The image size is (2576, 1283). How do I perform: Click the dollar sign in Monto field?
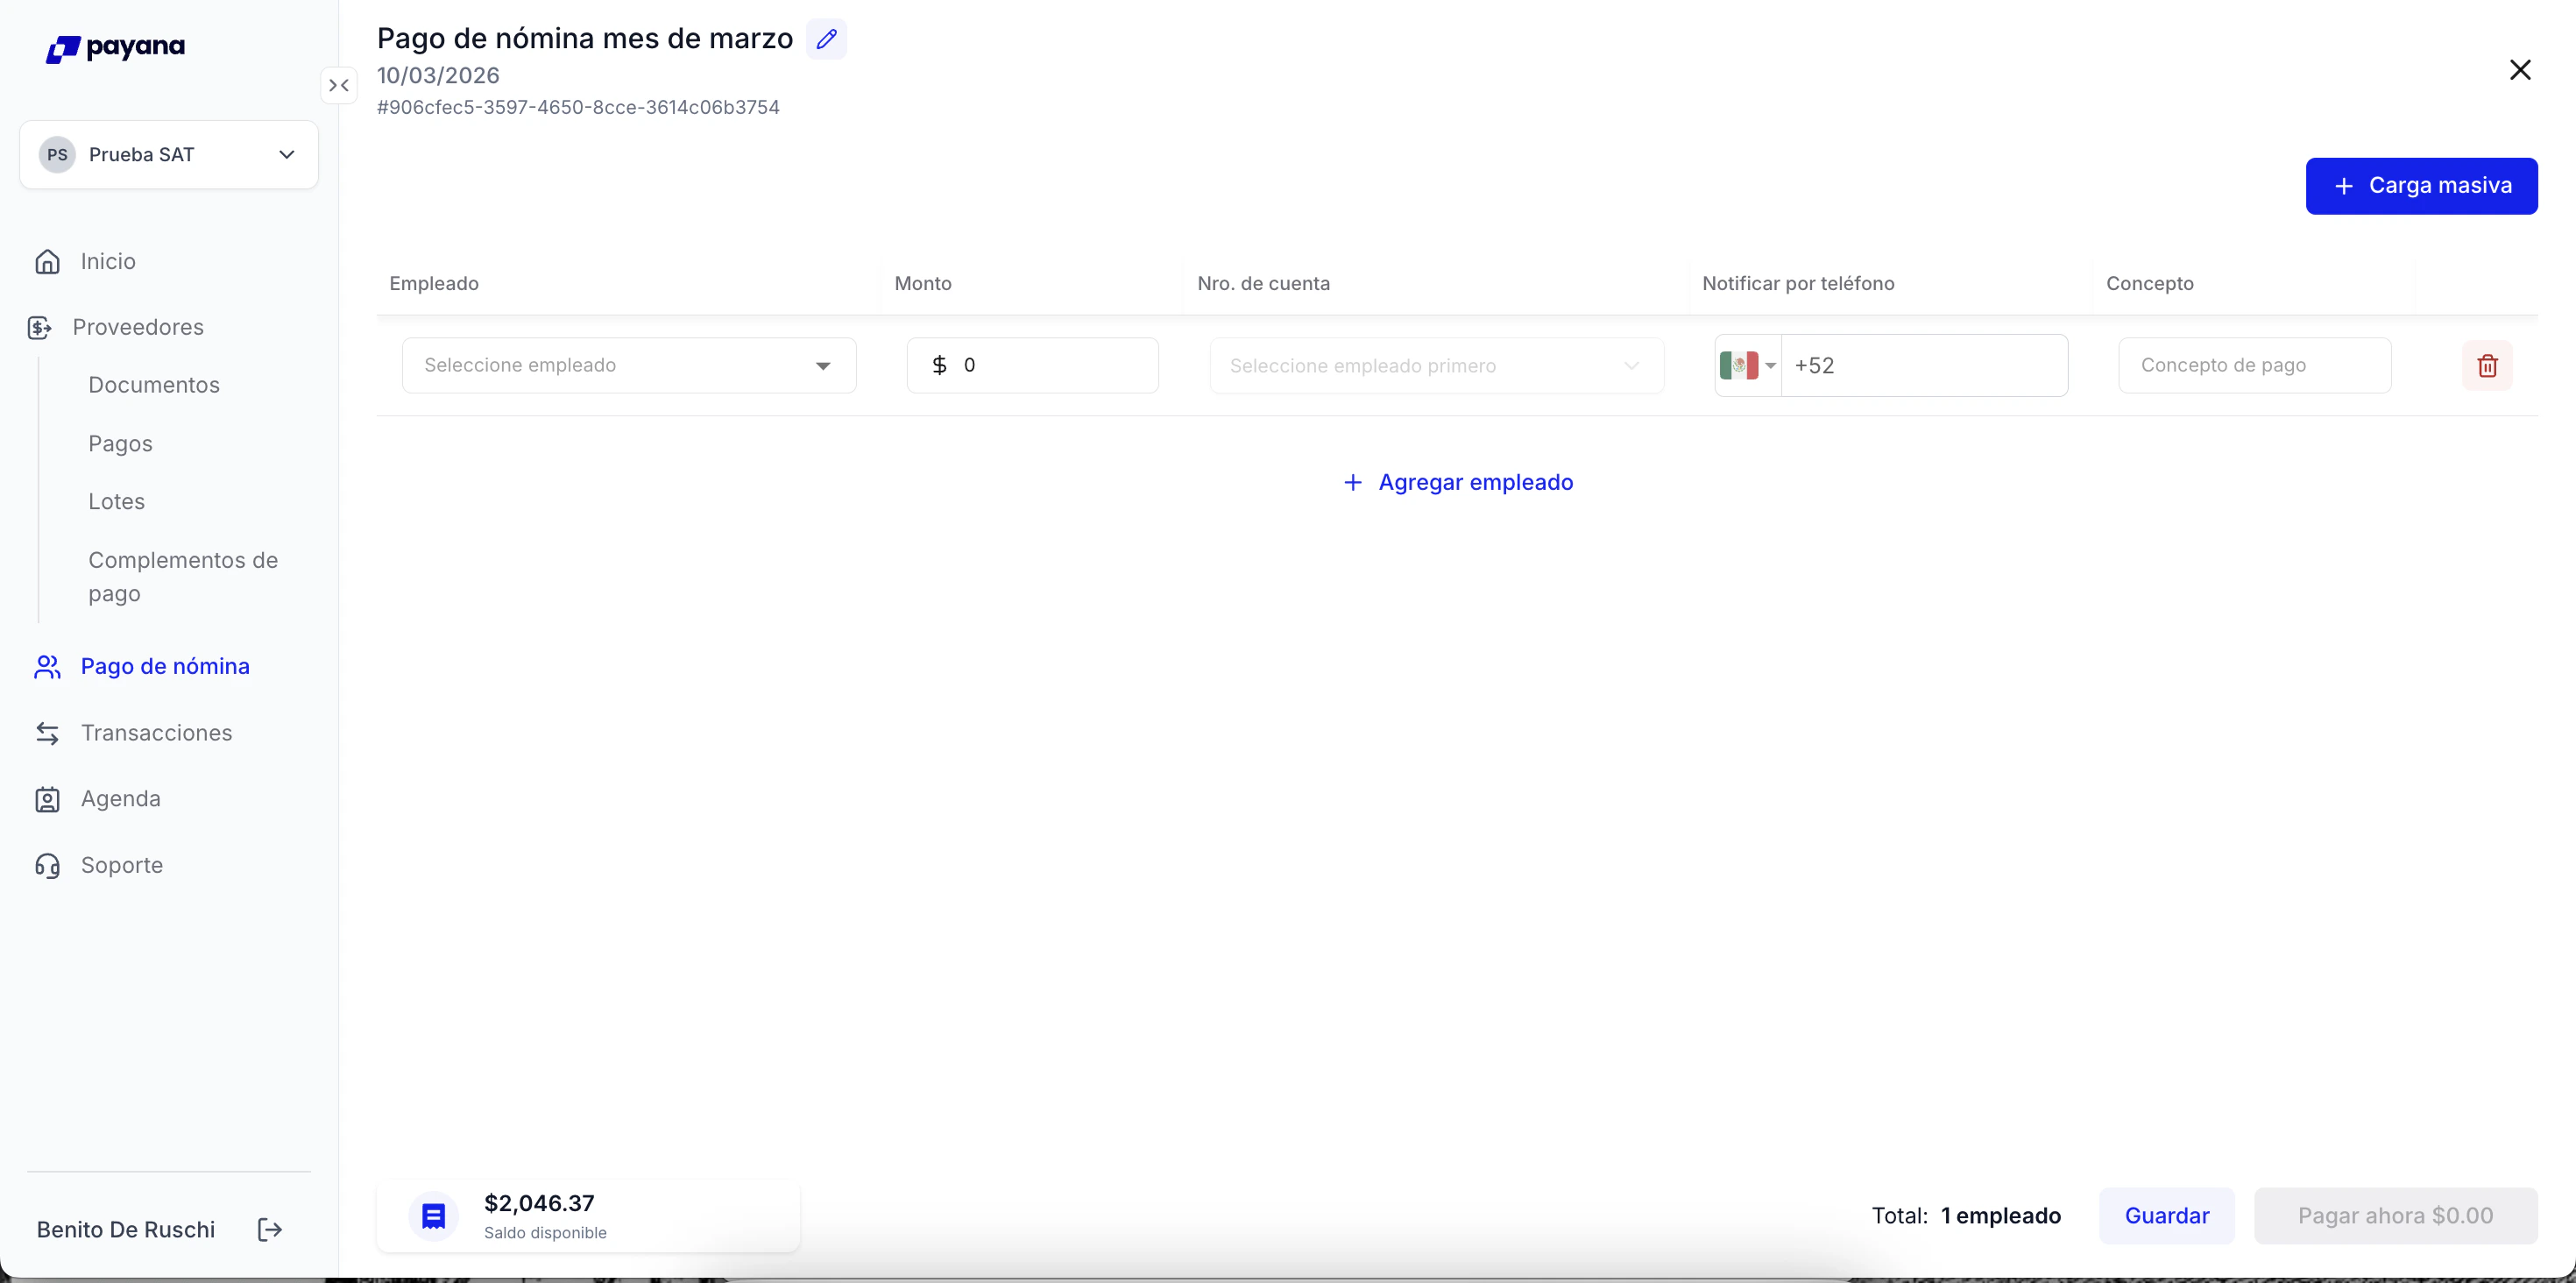point(939,366)
